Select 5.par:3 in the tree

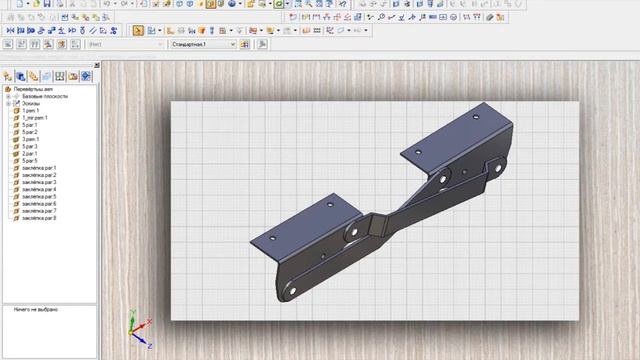point(29,147)
